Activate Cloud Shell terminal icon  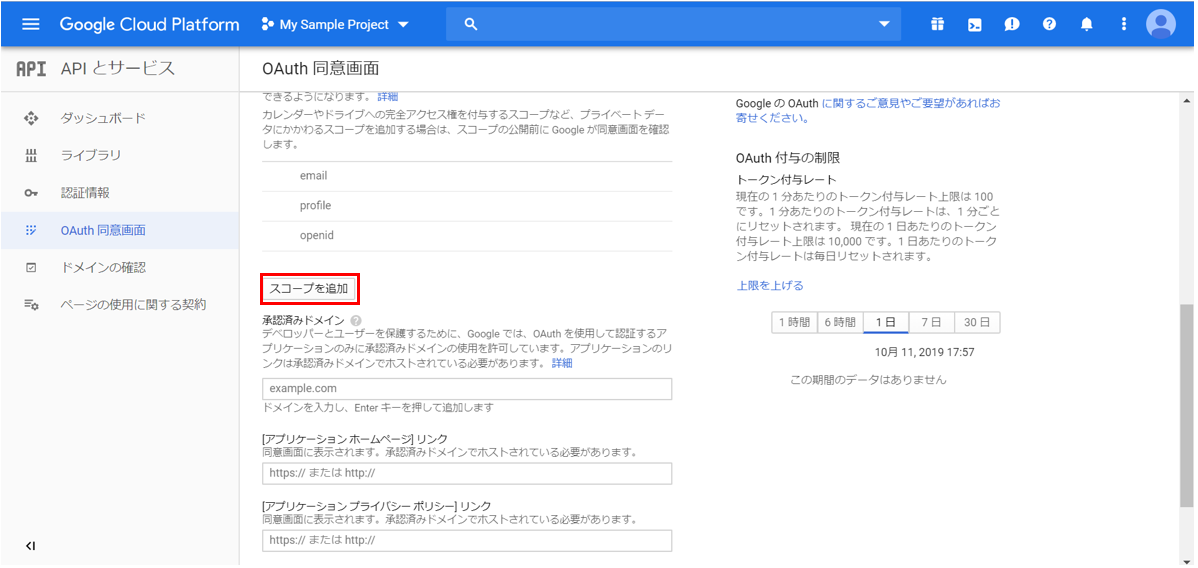[x=974, y=24]
